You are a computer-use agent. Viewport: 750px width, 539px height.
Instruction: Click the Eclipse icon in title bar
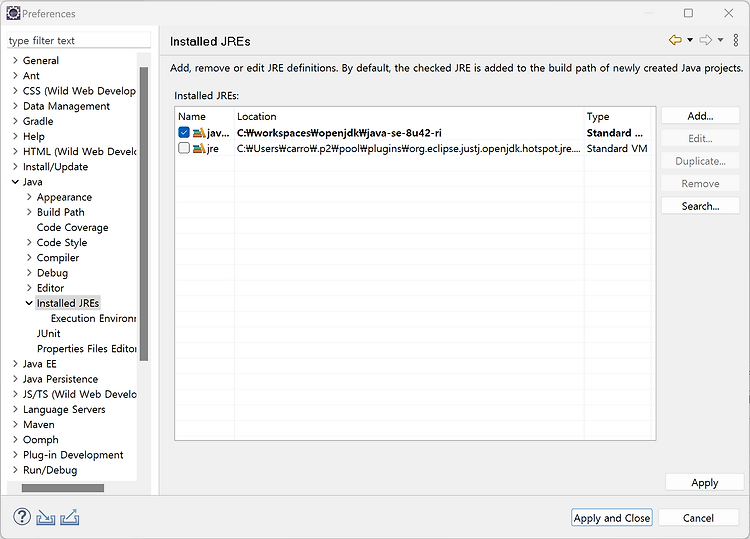coord(13,13)
